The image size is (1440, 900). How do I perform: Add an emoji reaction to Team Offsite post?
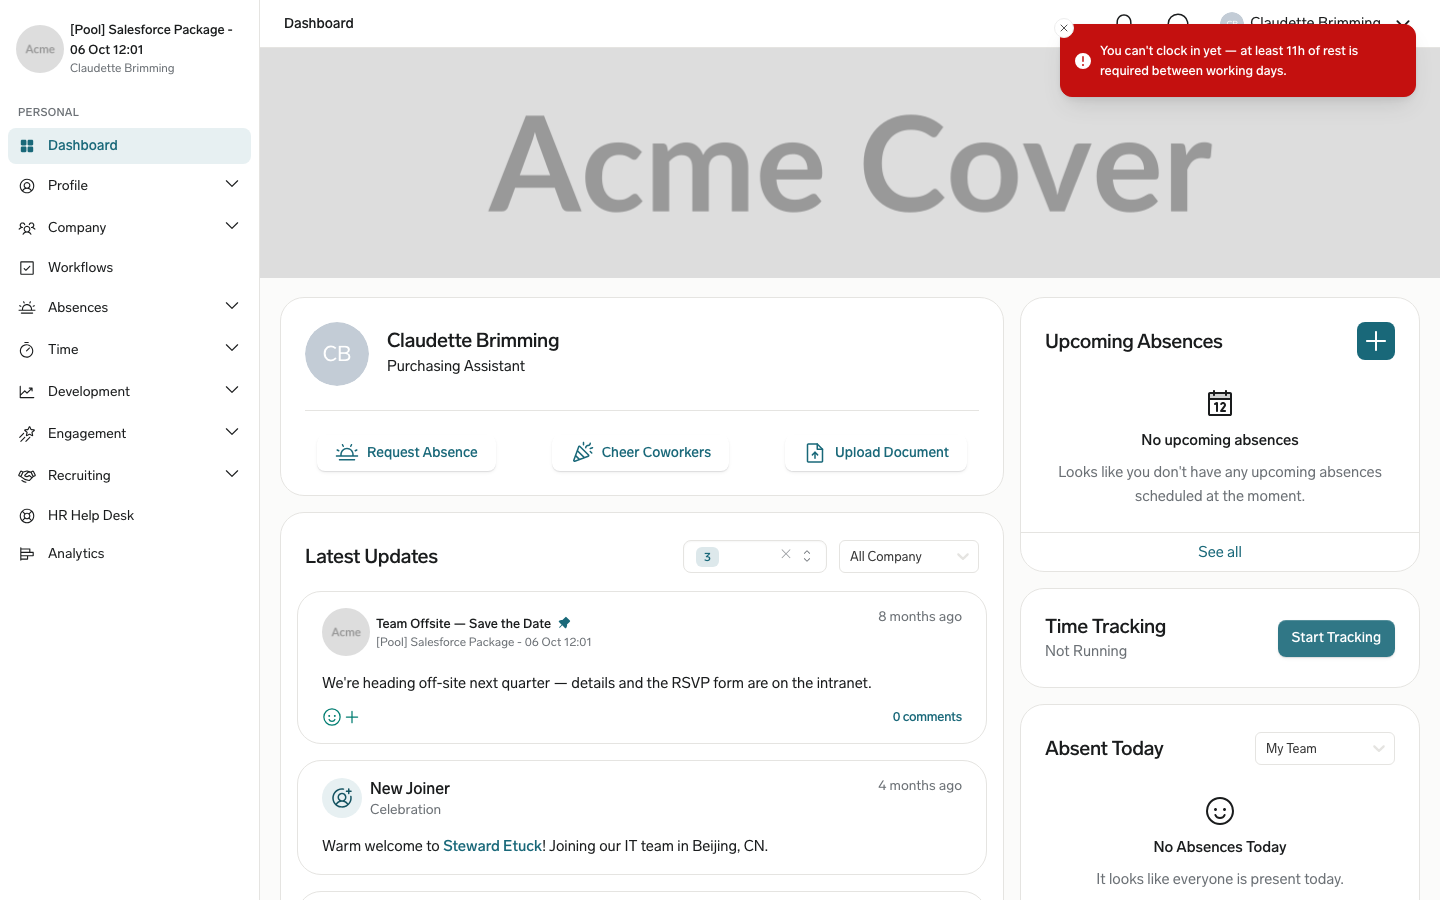click(341, 717)
